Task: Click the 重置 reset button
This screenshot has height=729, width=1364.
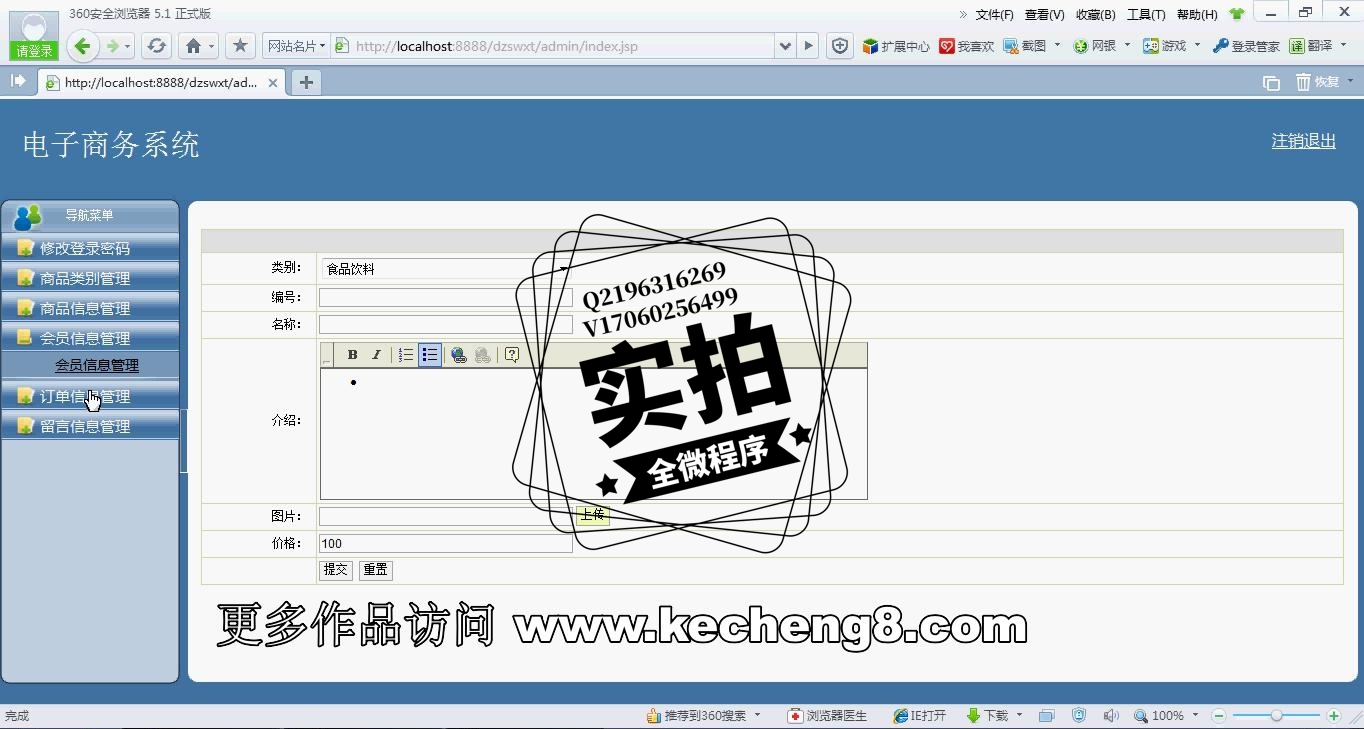Action: (x=376, y=570)
